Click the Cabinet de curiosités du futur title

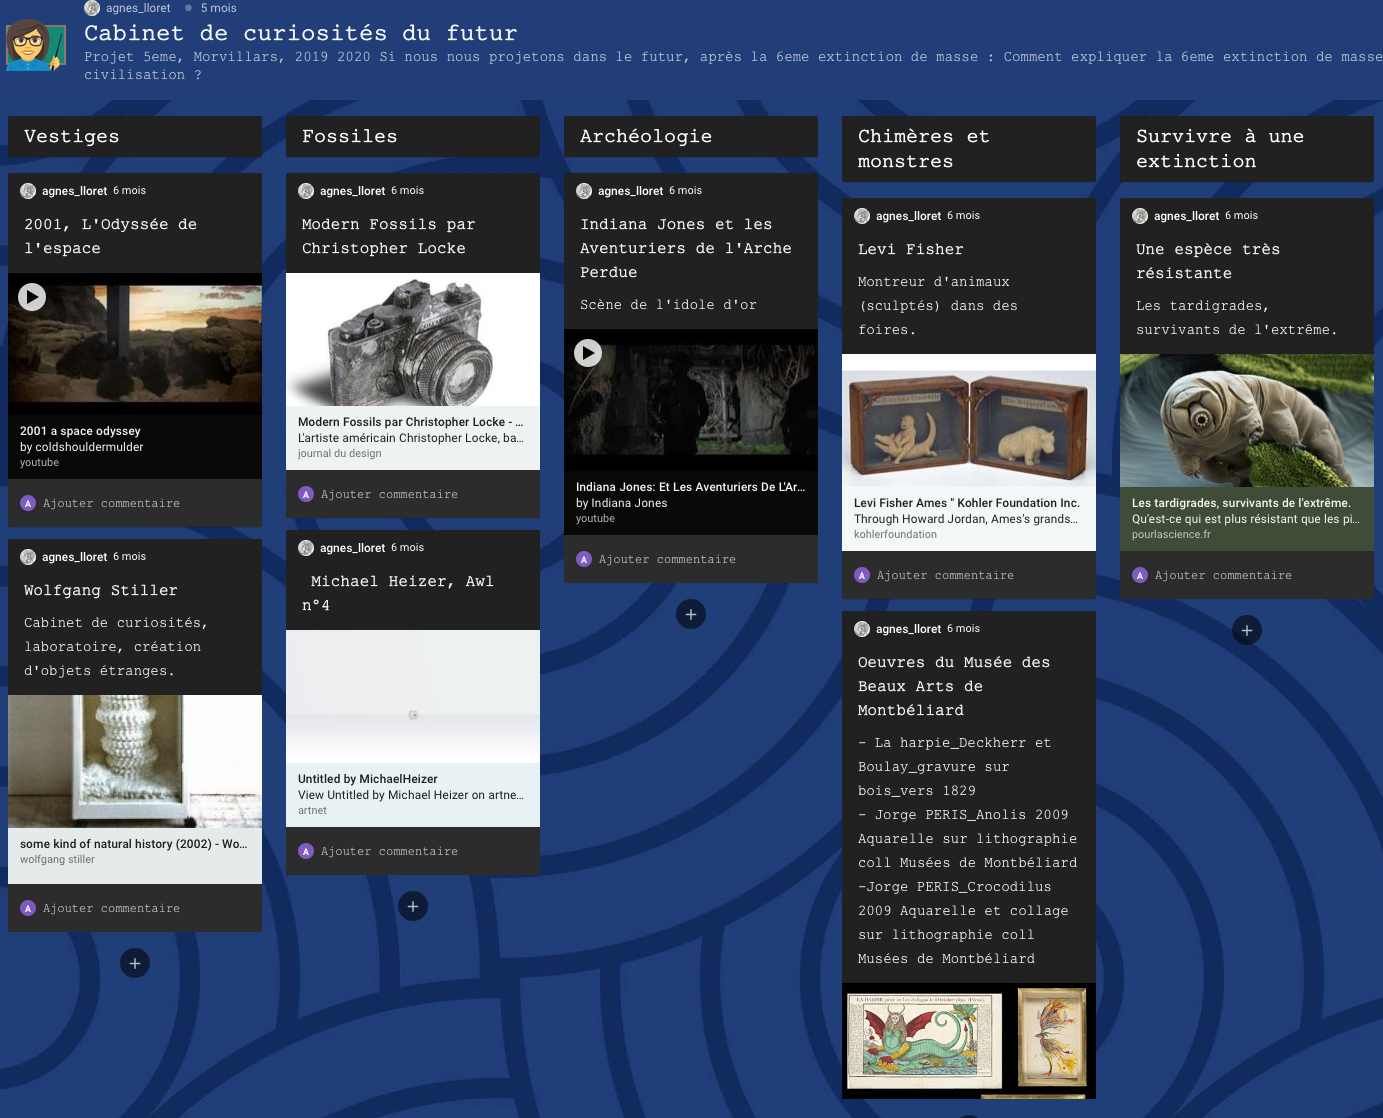tap(300, 33)
